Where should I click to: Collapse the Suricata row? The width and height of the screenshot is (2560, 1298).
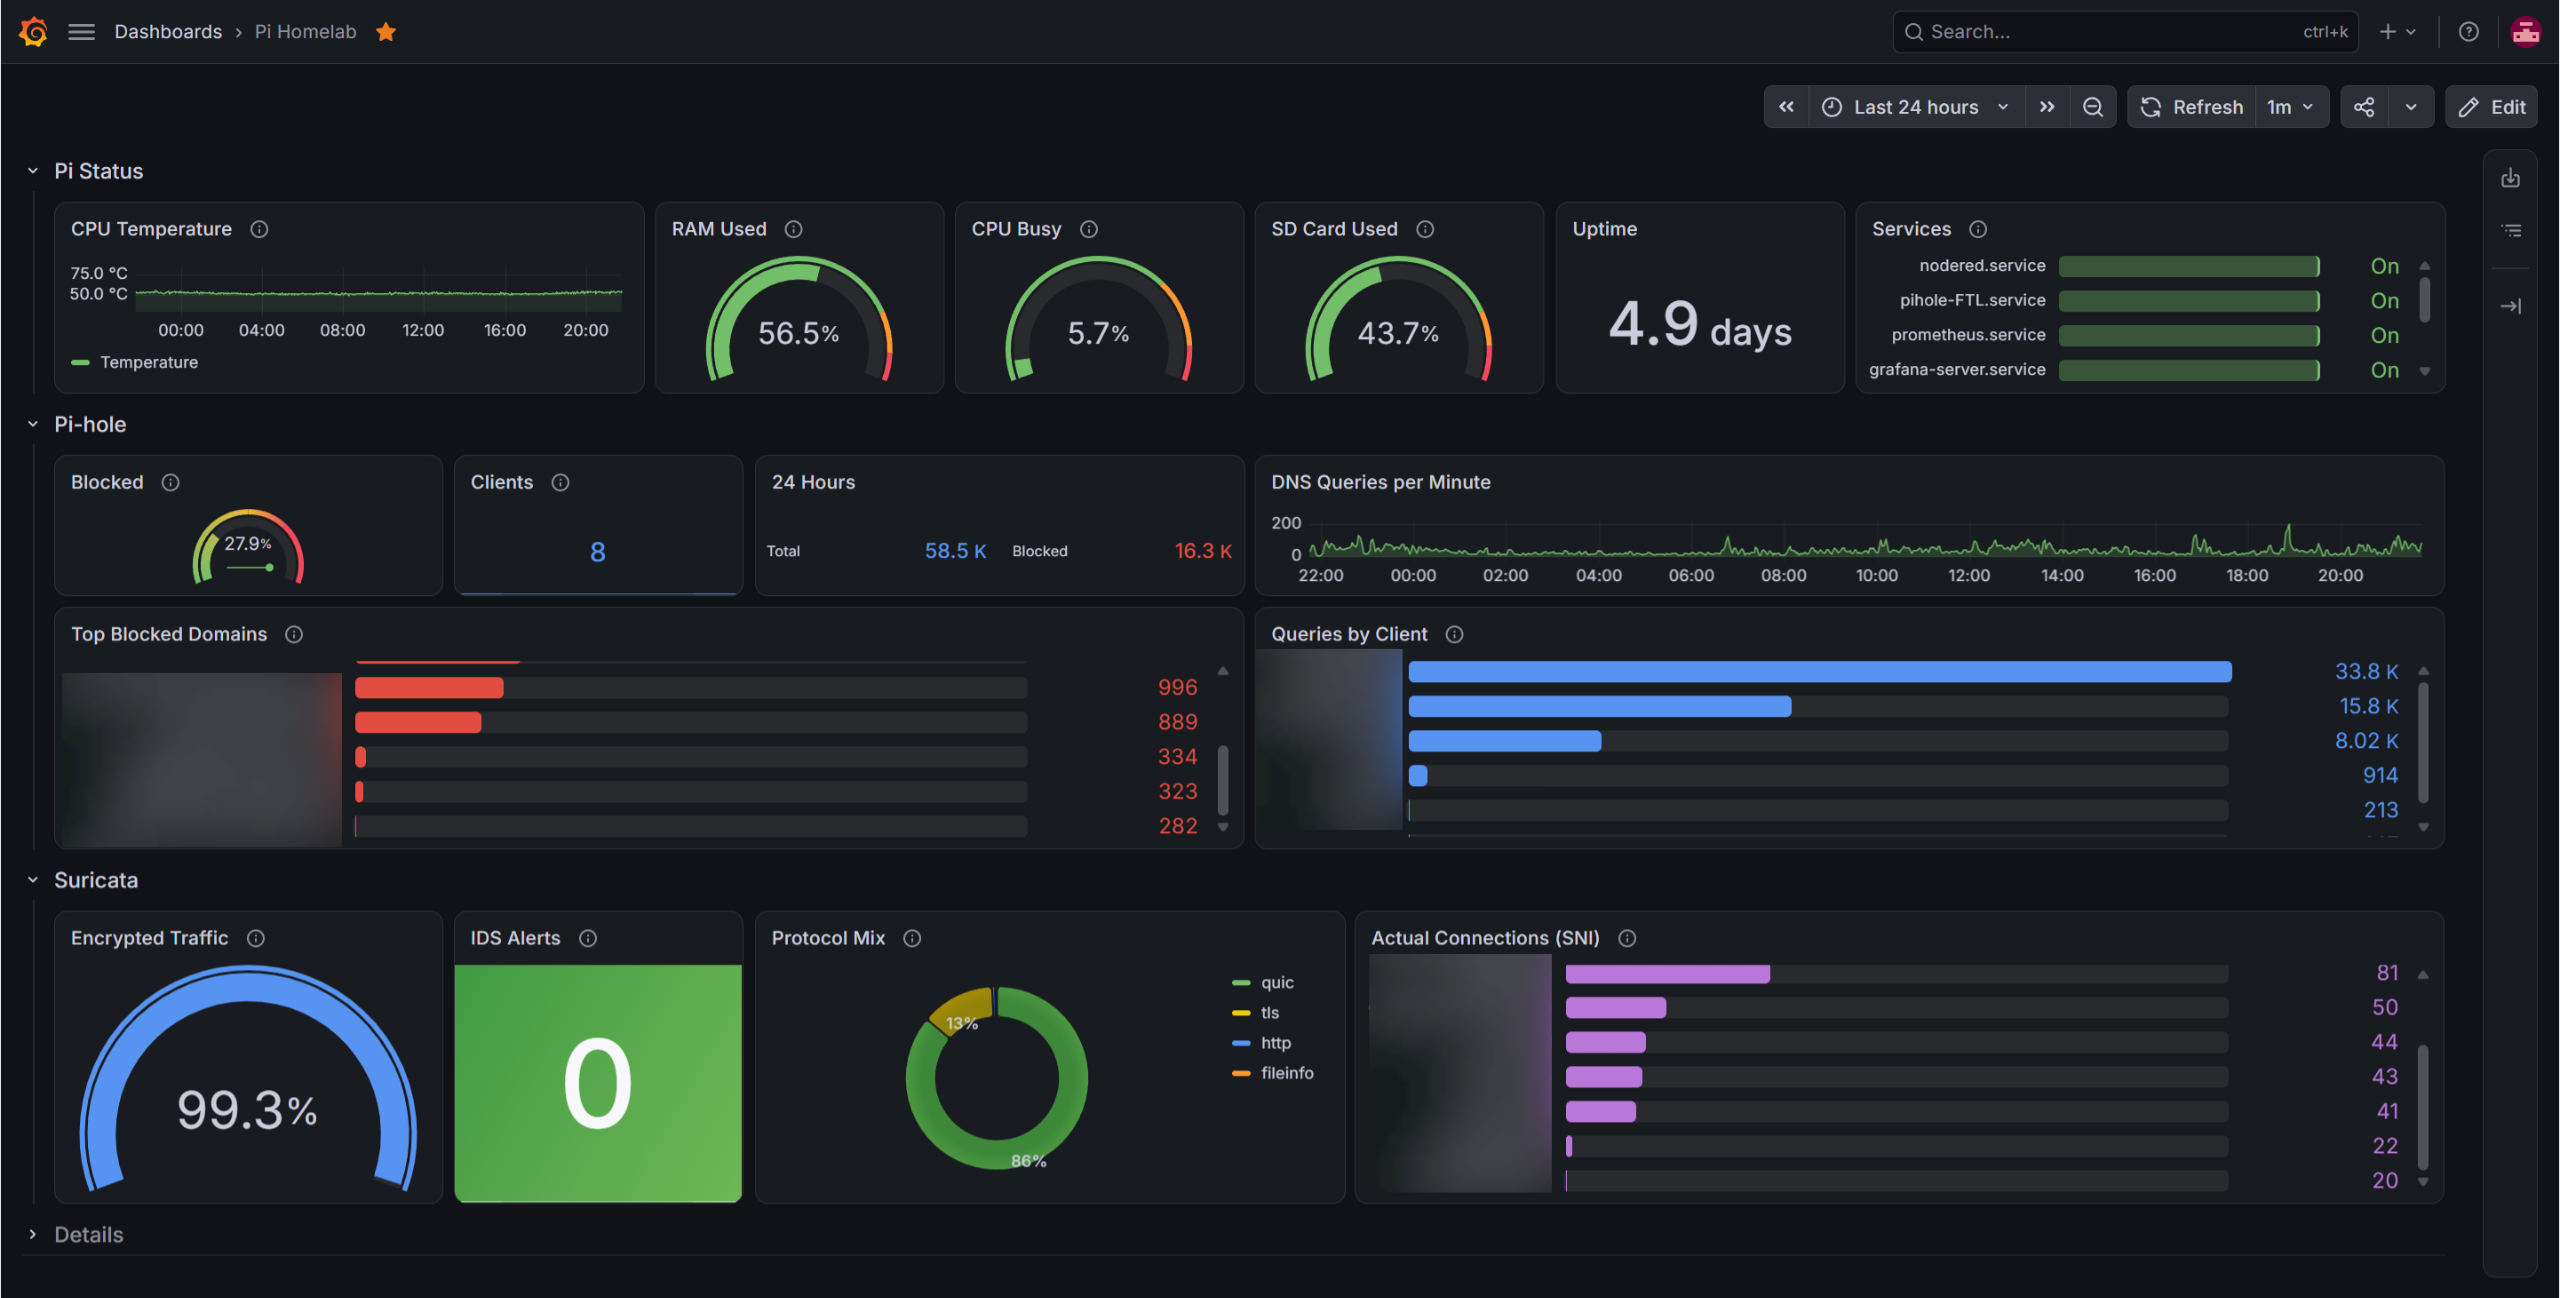tap(33, 880)
